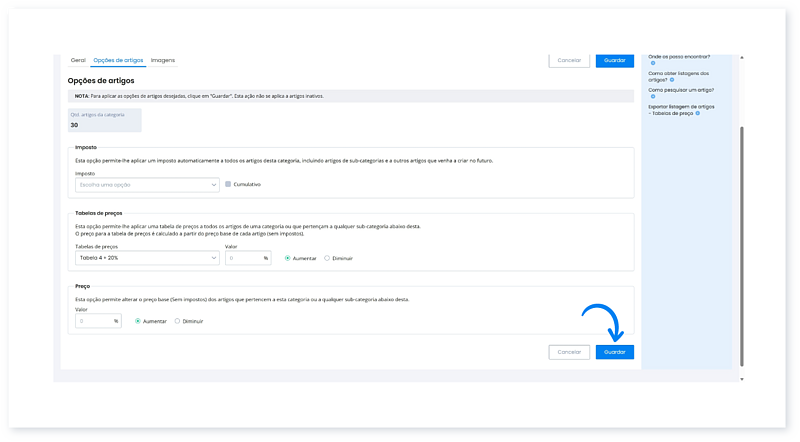Viewport: 800px width, 442px height.
Task: Switch to the Imagens tab
Action: (x=162, y=60)
